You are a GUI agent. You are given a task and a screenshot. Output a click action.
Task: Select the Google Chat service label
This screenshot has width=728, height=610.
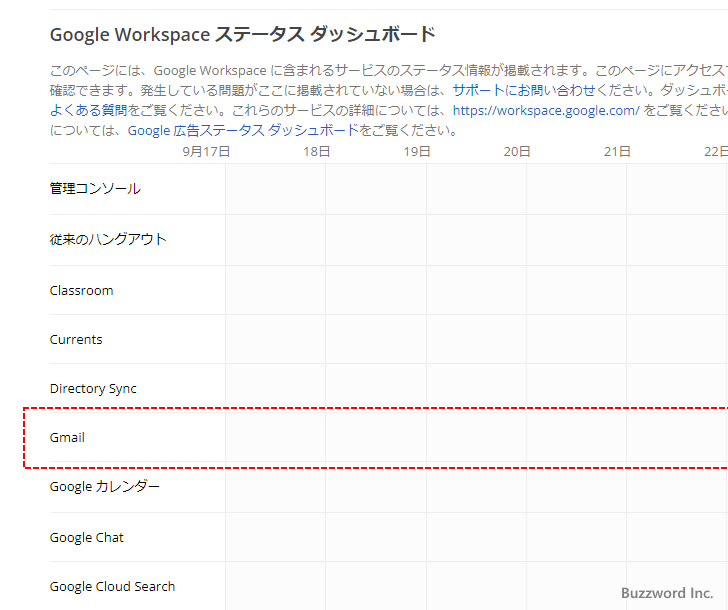coord(86,538)
